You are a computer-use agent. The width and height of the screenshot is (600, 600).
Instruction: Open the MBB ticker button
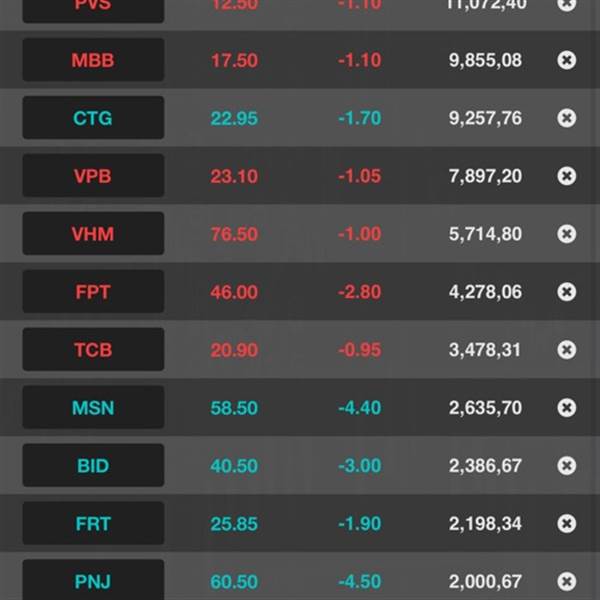pos(93,60)
